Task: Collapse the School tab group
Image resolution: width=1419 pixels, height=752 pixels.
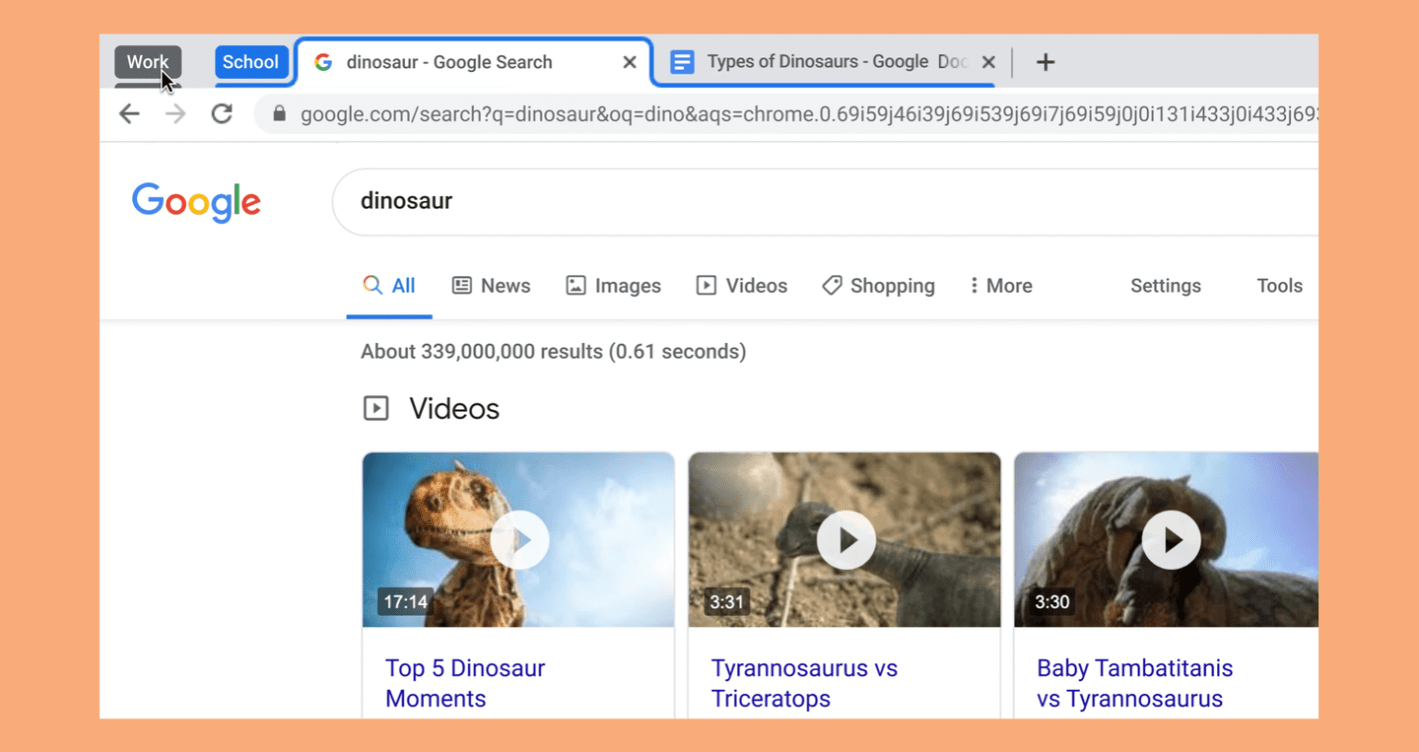Action: [x=252, y=61]
